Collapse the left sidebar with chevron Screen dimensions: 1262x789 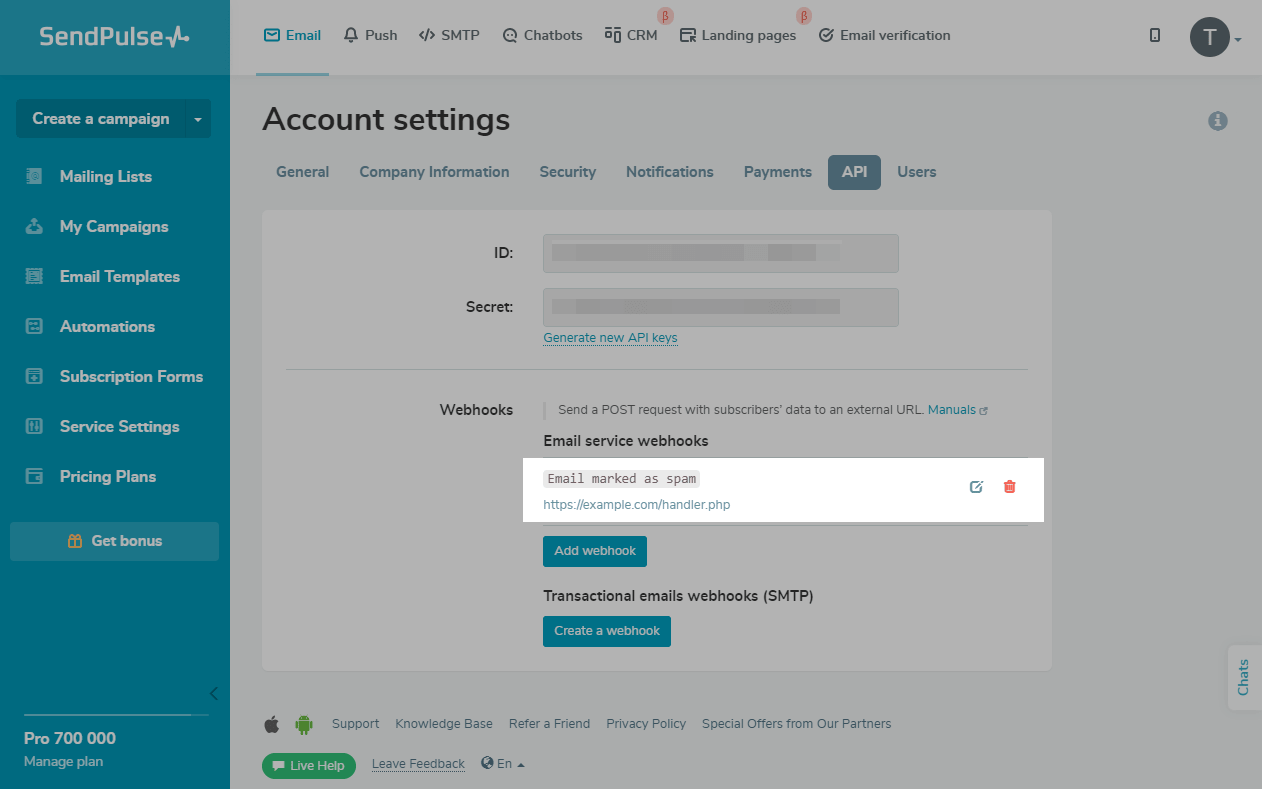[213, 693]
